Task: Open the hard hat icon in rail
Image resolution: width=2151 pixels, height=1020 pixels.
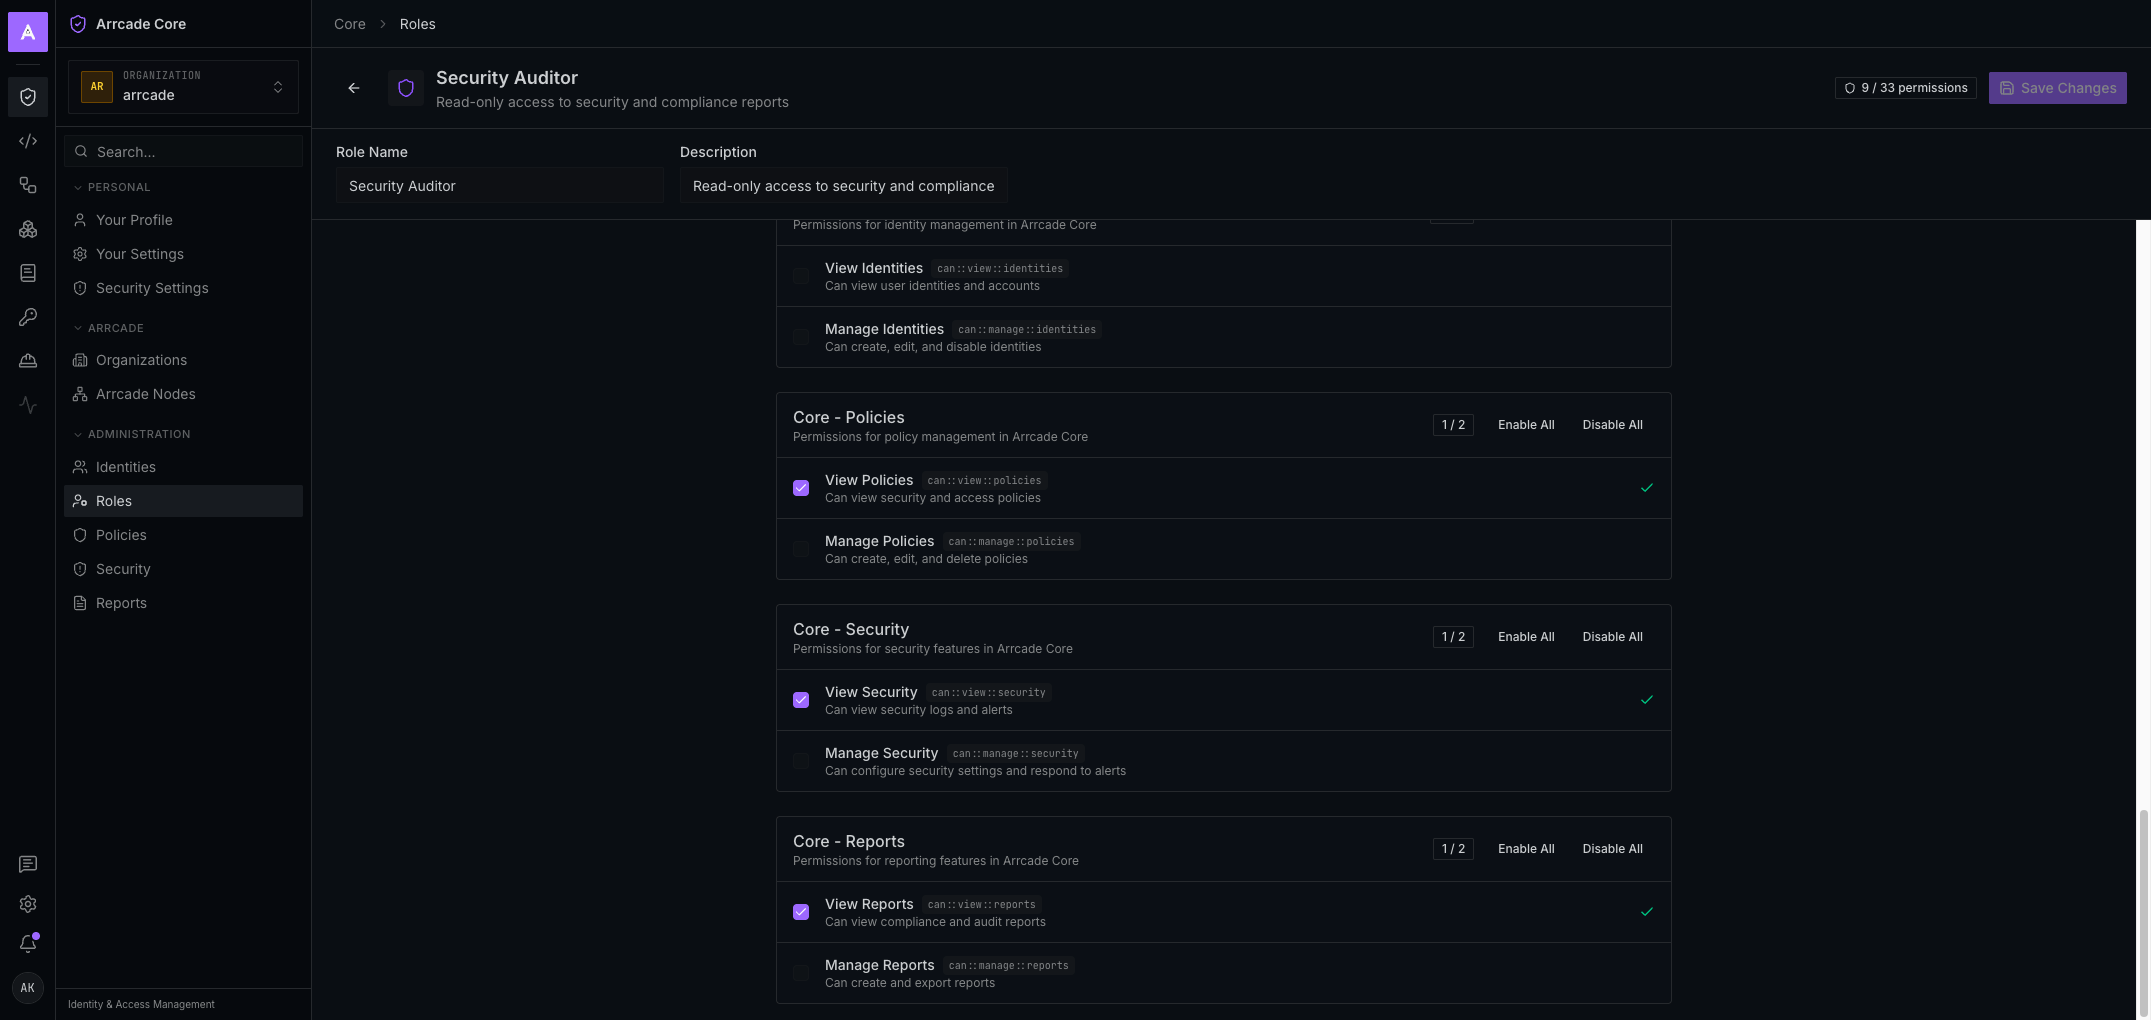Action: coord(28,361)
